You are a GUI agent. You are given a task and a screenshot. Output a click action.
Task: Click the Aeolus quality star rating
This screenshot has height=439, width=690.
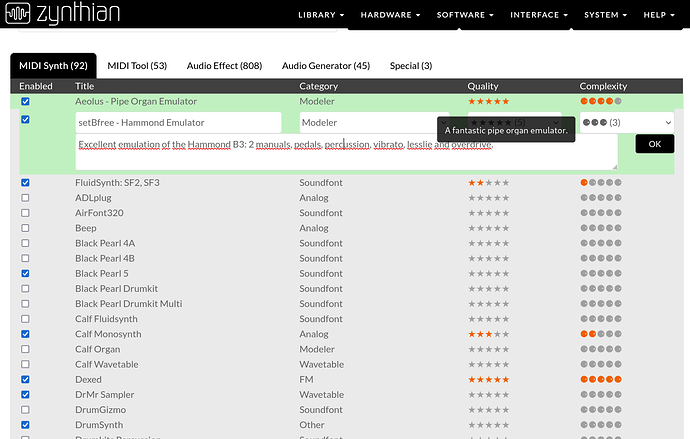tap(488, 101)
